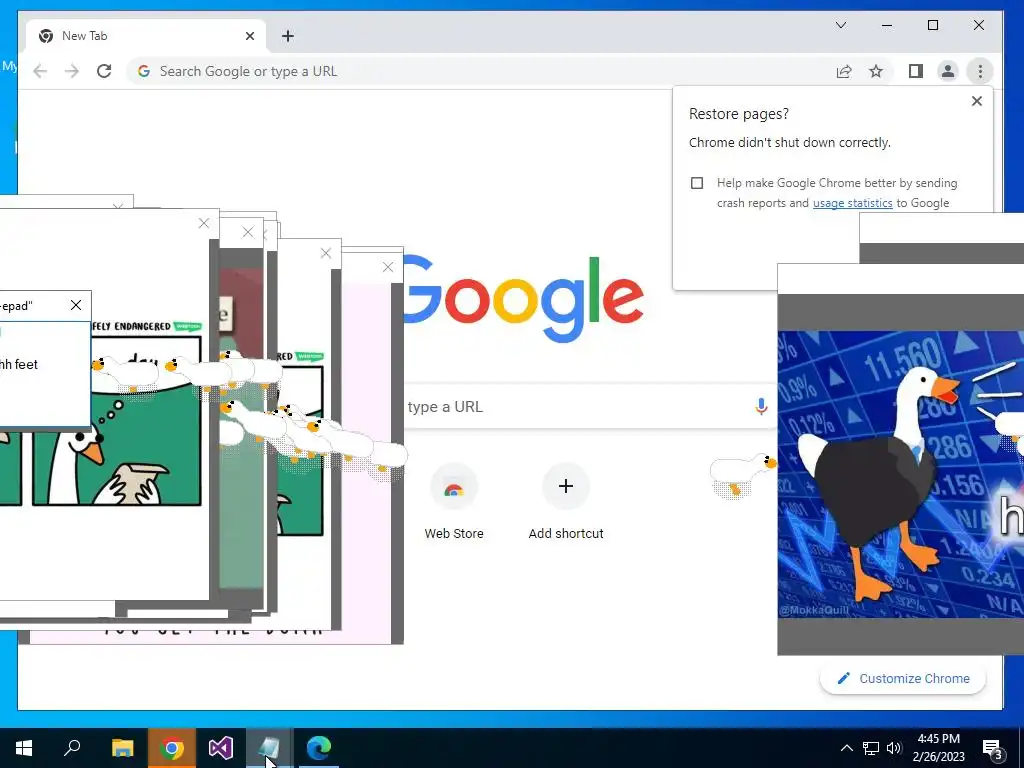
Task: Open the Chrome profile avatar menu
Action: 948,71
